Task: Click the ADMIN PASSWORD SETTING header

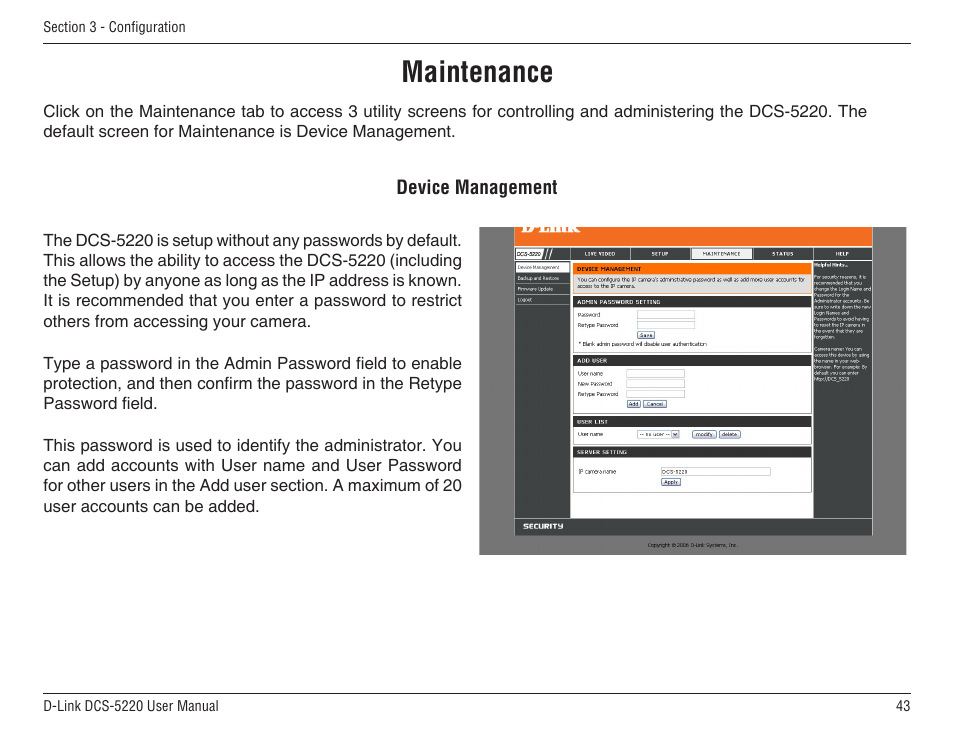Action: (x=618, y=302)
